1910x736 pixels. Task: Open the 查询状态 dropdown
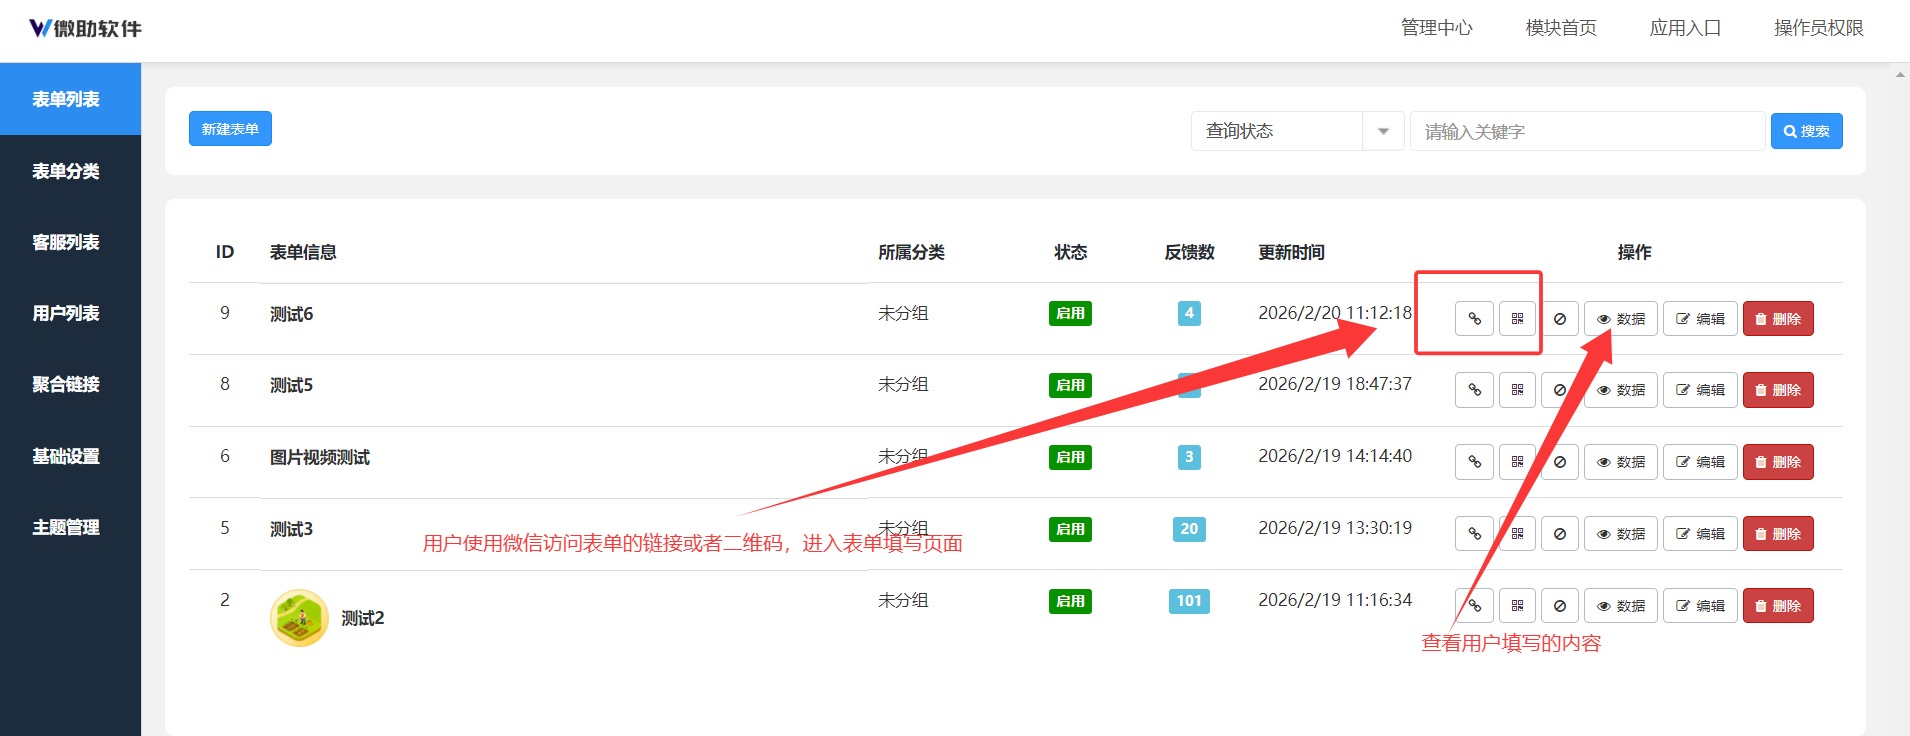point(1277,131)
